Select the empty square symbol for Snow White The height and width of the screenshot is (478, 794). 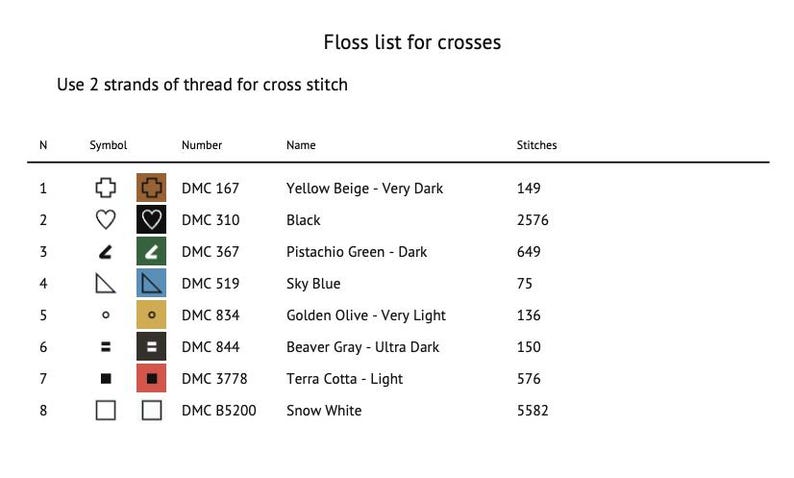point(105,410)
